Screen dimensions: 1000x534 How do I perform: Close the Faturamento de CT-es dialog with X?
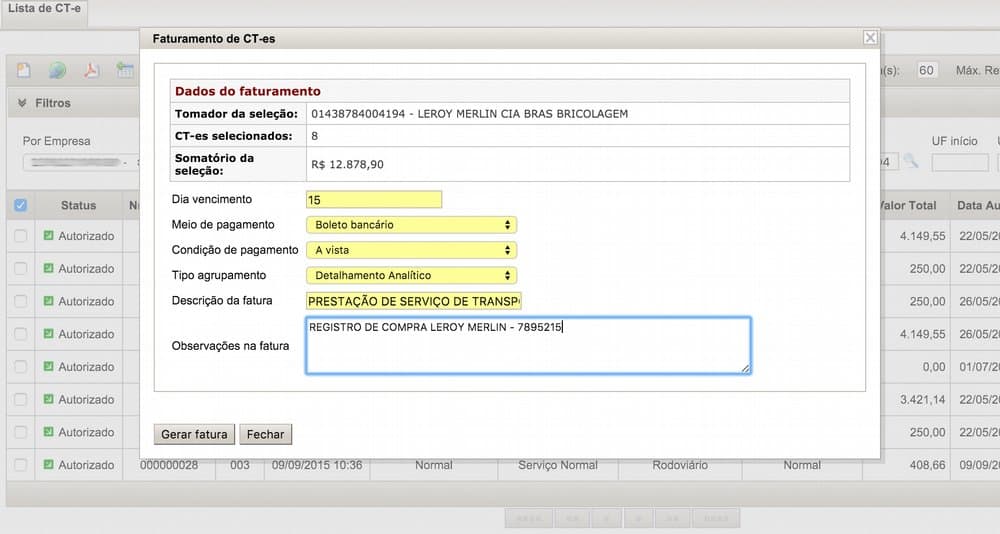pyautogui.click(x=870, y=38)
